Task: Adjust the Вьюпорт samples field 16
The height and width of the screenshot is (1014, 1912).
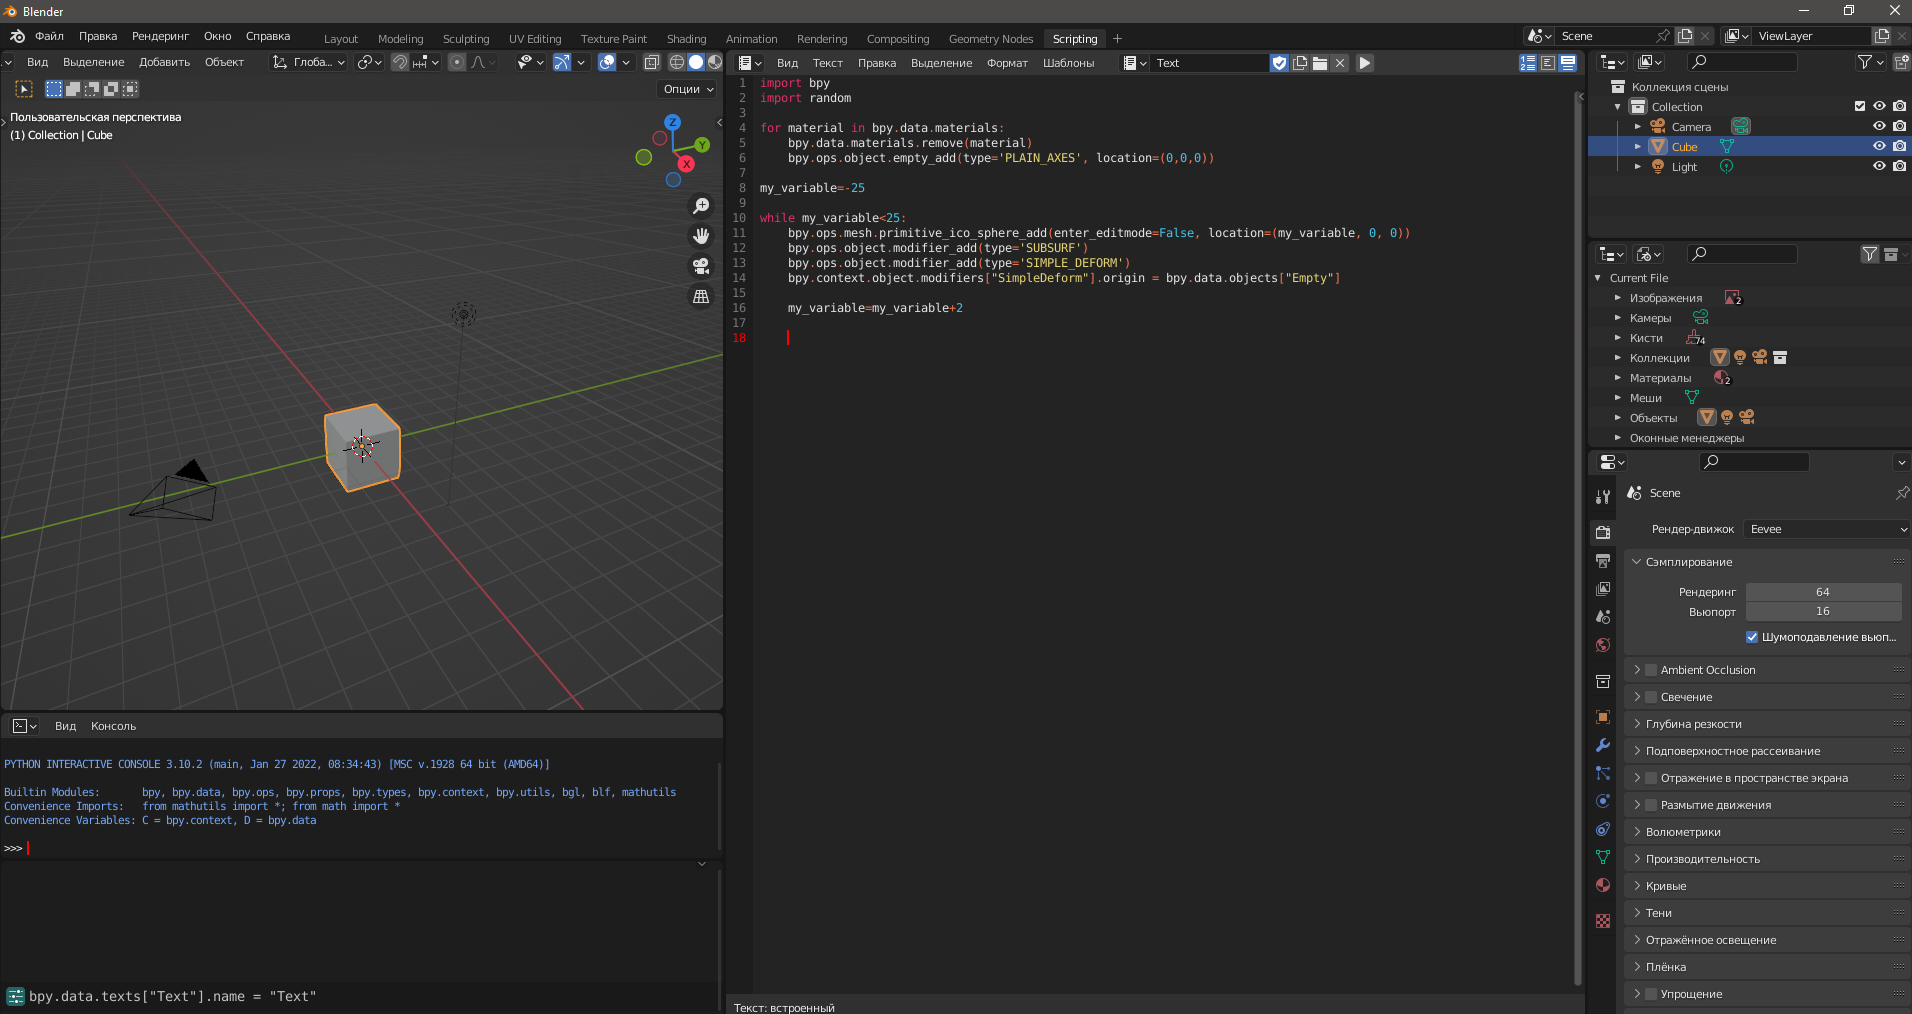Action: pos(1824,611)
